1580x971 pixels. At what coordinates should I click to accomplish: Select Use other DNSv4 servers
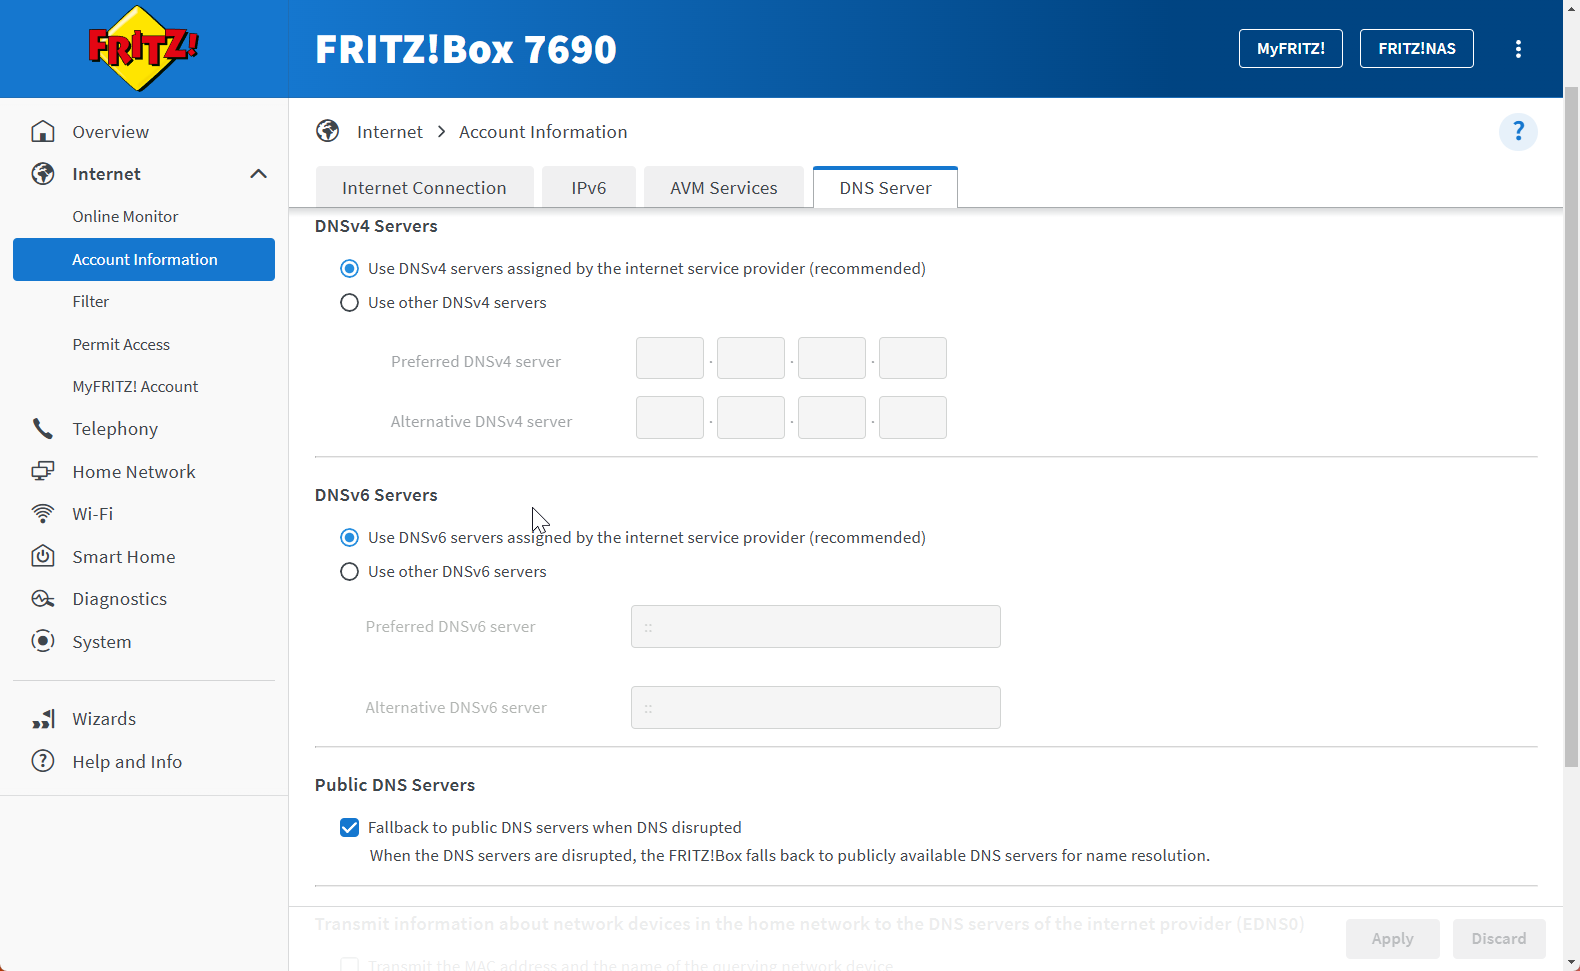click(349, 303)
